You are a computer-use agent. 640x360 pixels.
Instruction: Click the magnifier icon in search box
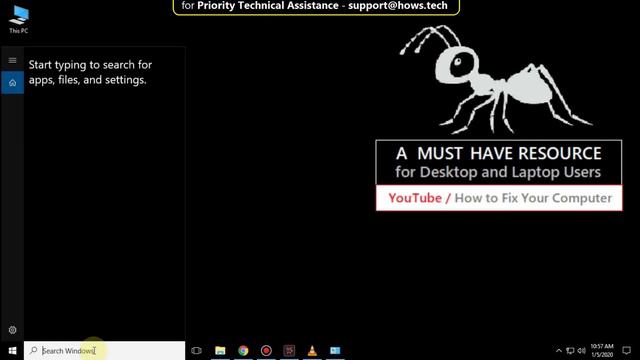[x=33, y=350]
